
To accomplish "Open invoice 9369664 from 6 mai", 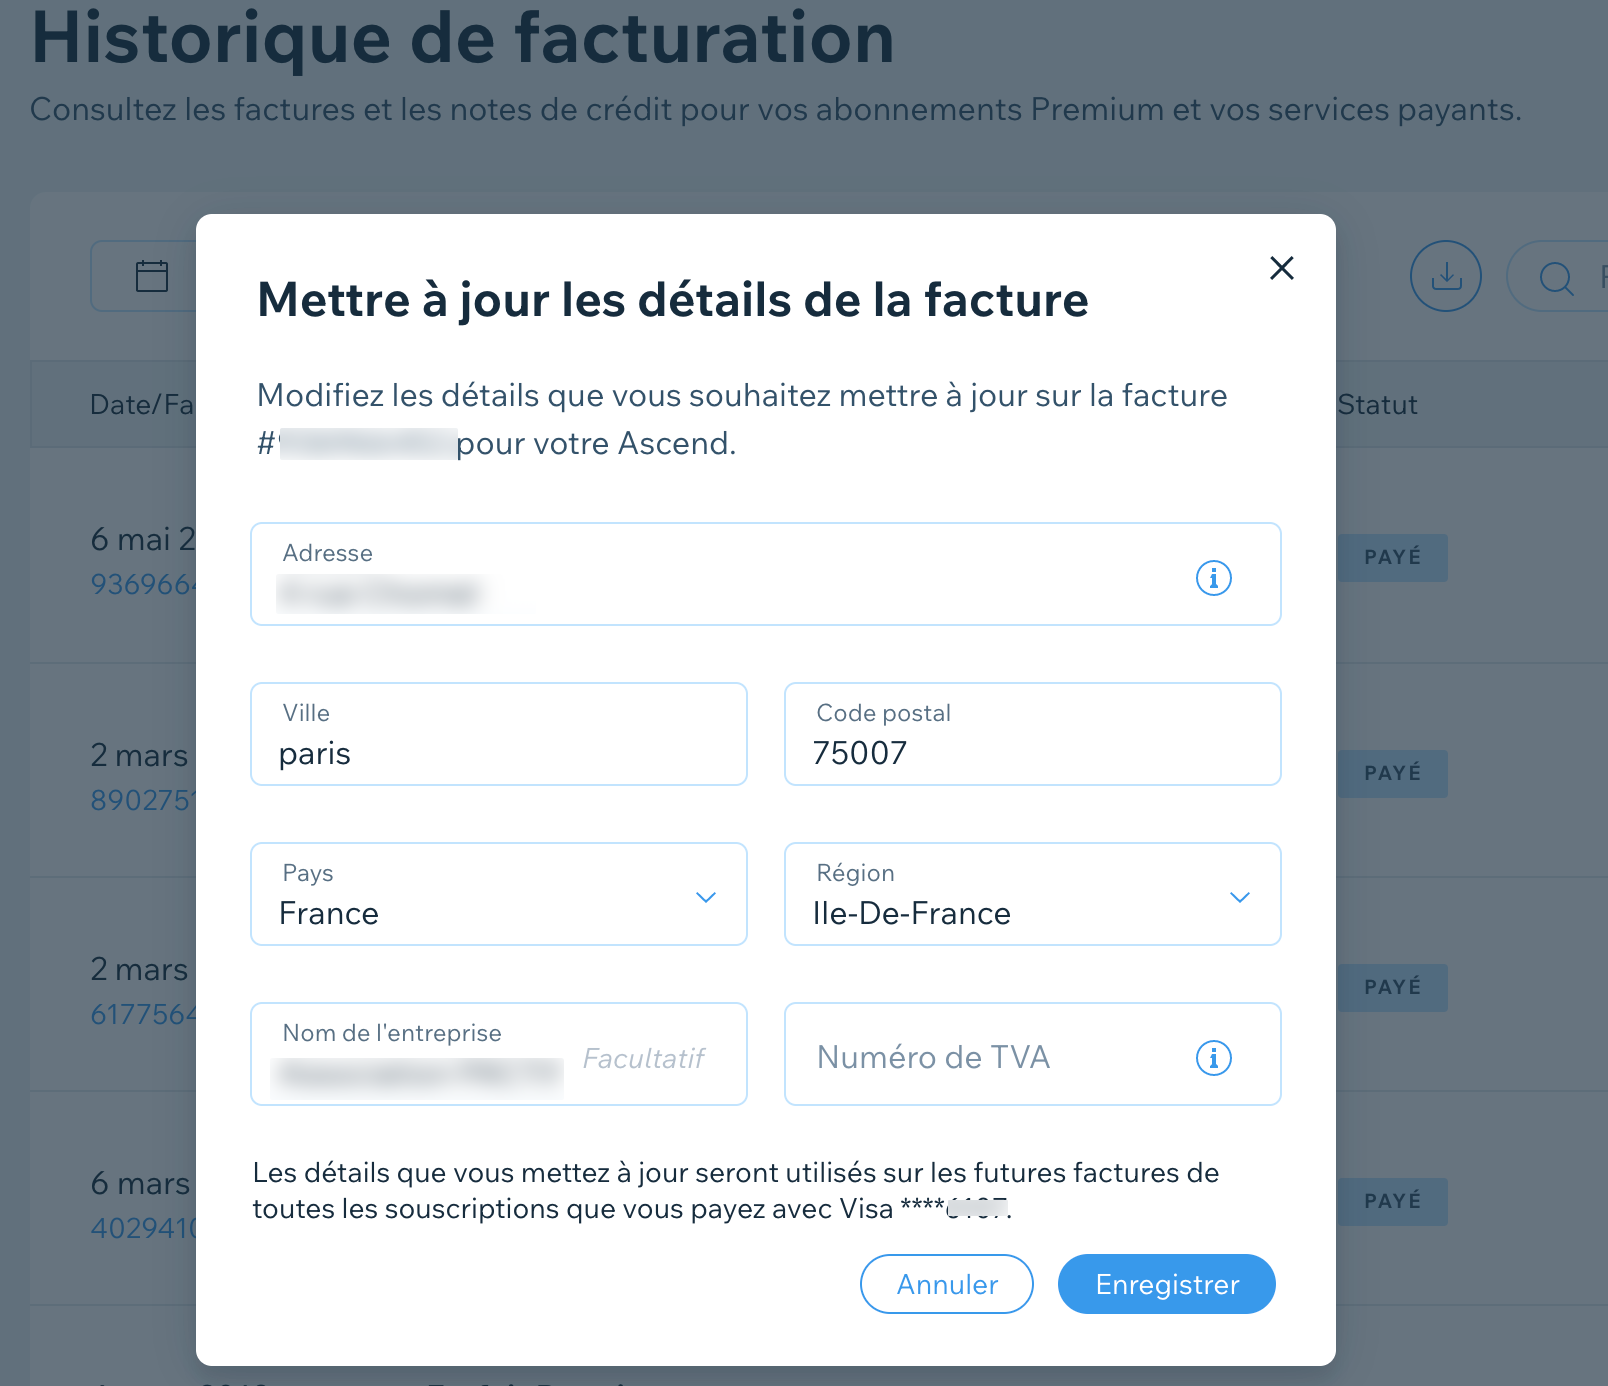I will pyautogui.click(x=144, y=585).
